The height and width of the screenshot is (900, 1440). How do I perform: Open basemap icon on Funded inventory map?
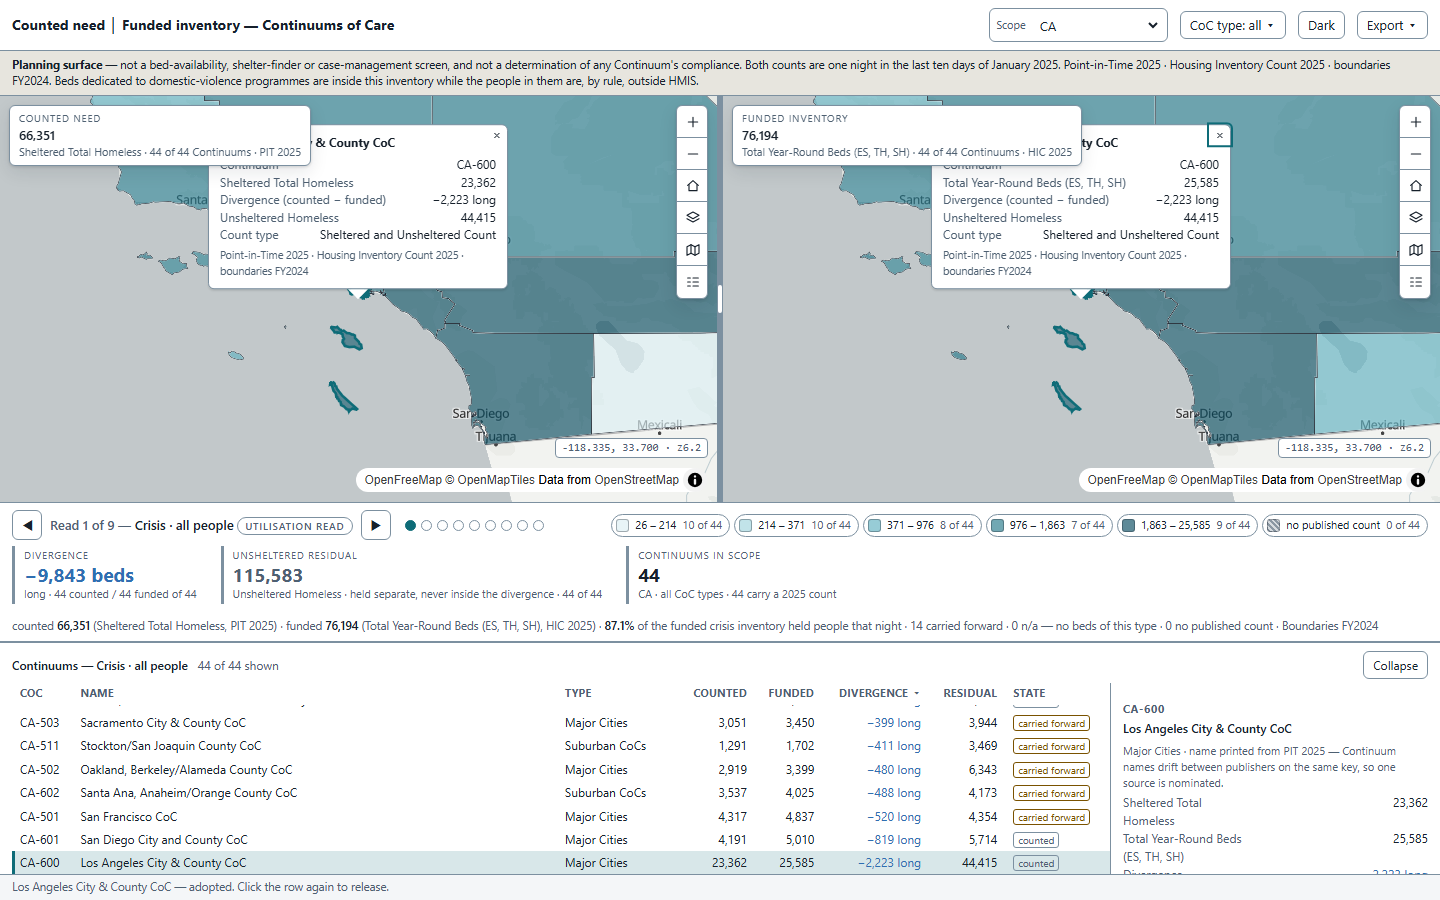pos(1416,250)
